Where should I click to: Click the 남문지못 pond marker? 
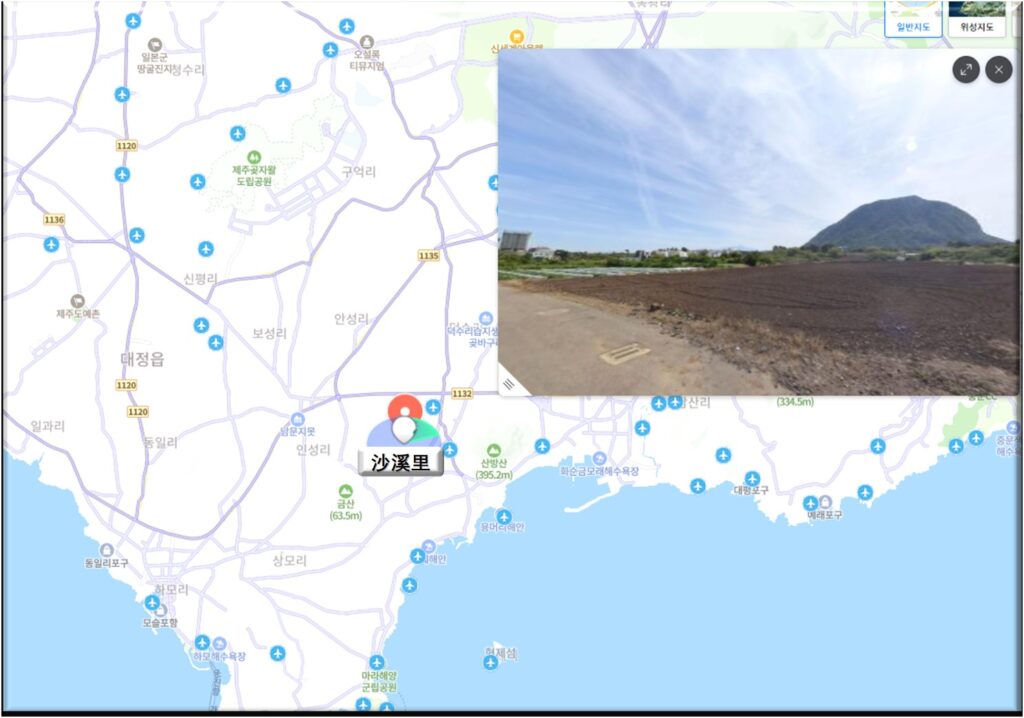[298, 419]
